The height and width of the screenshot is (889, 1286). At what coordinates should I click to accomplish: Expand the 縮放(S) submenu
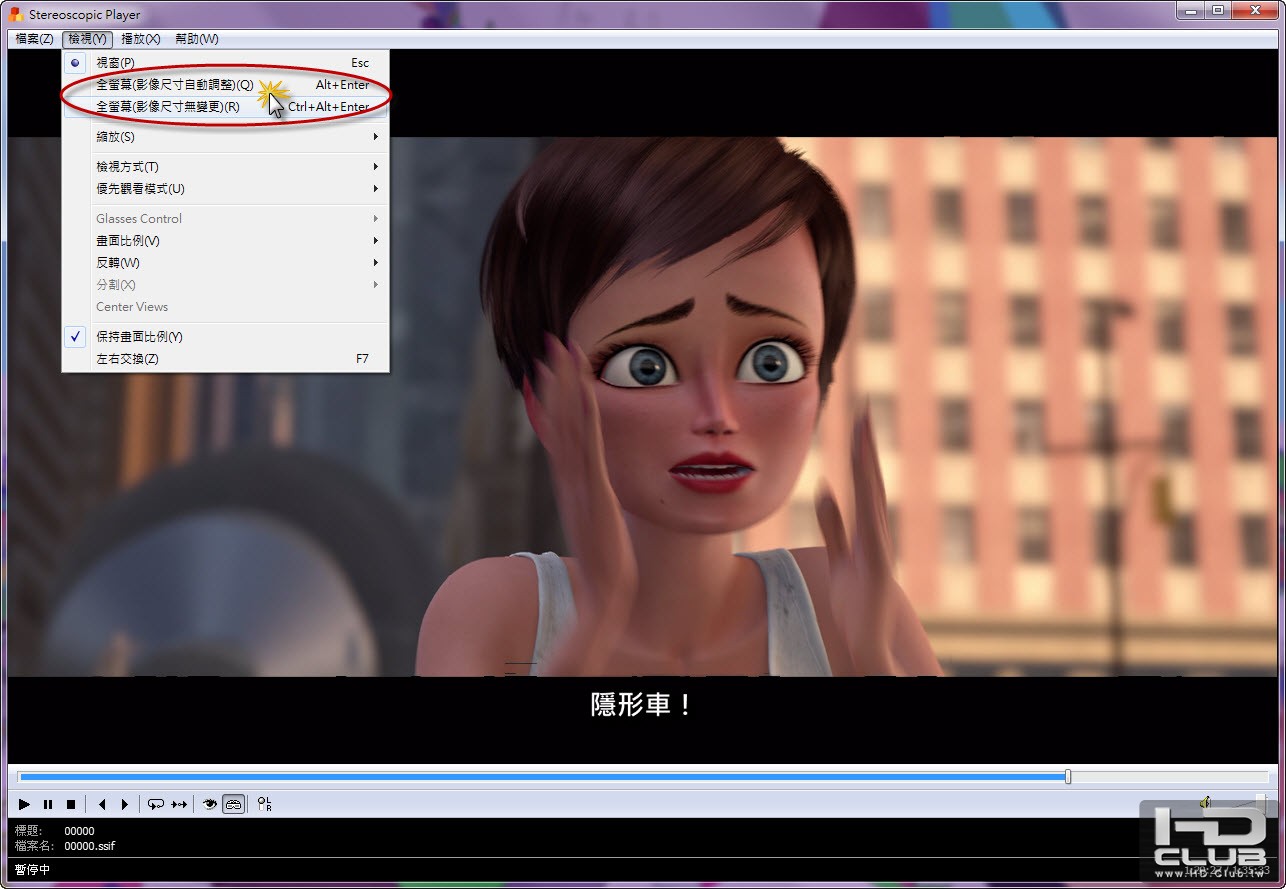point(226,137)
